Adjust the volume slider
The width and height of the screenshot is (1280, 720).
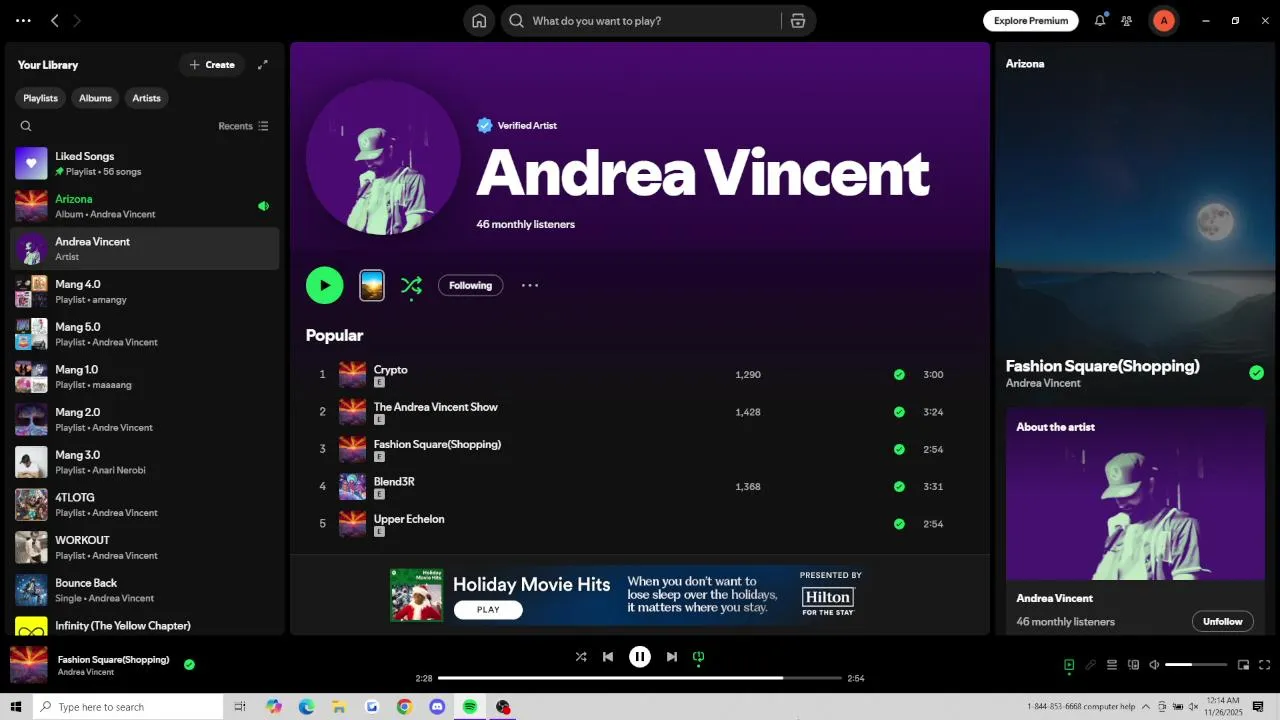point(1196,665)
